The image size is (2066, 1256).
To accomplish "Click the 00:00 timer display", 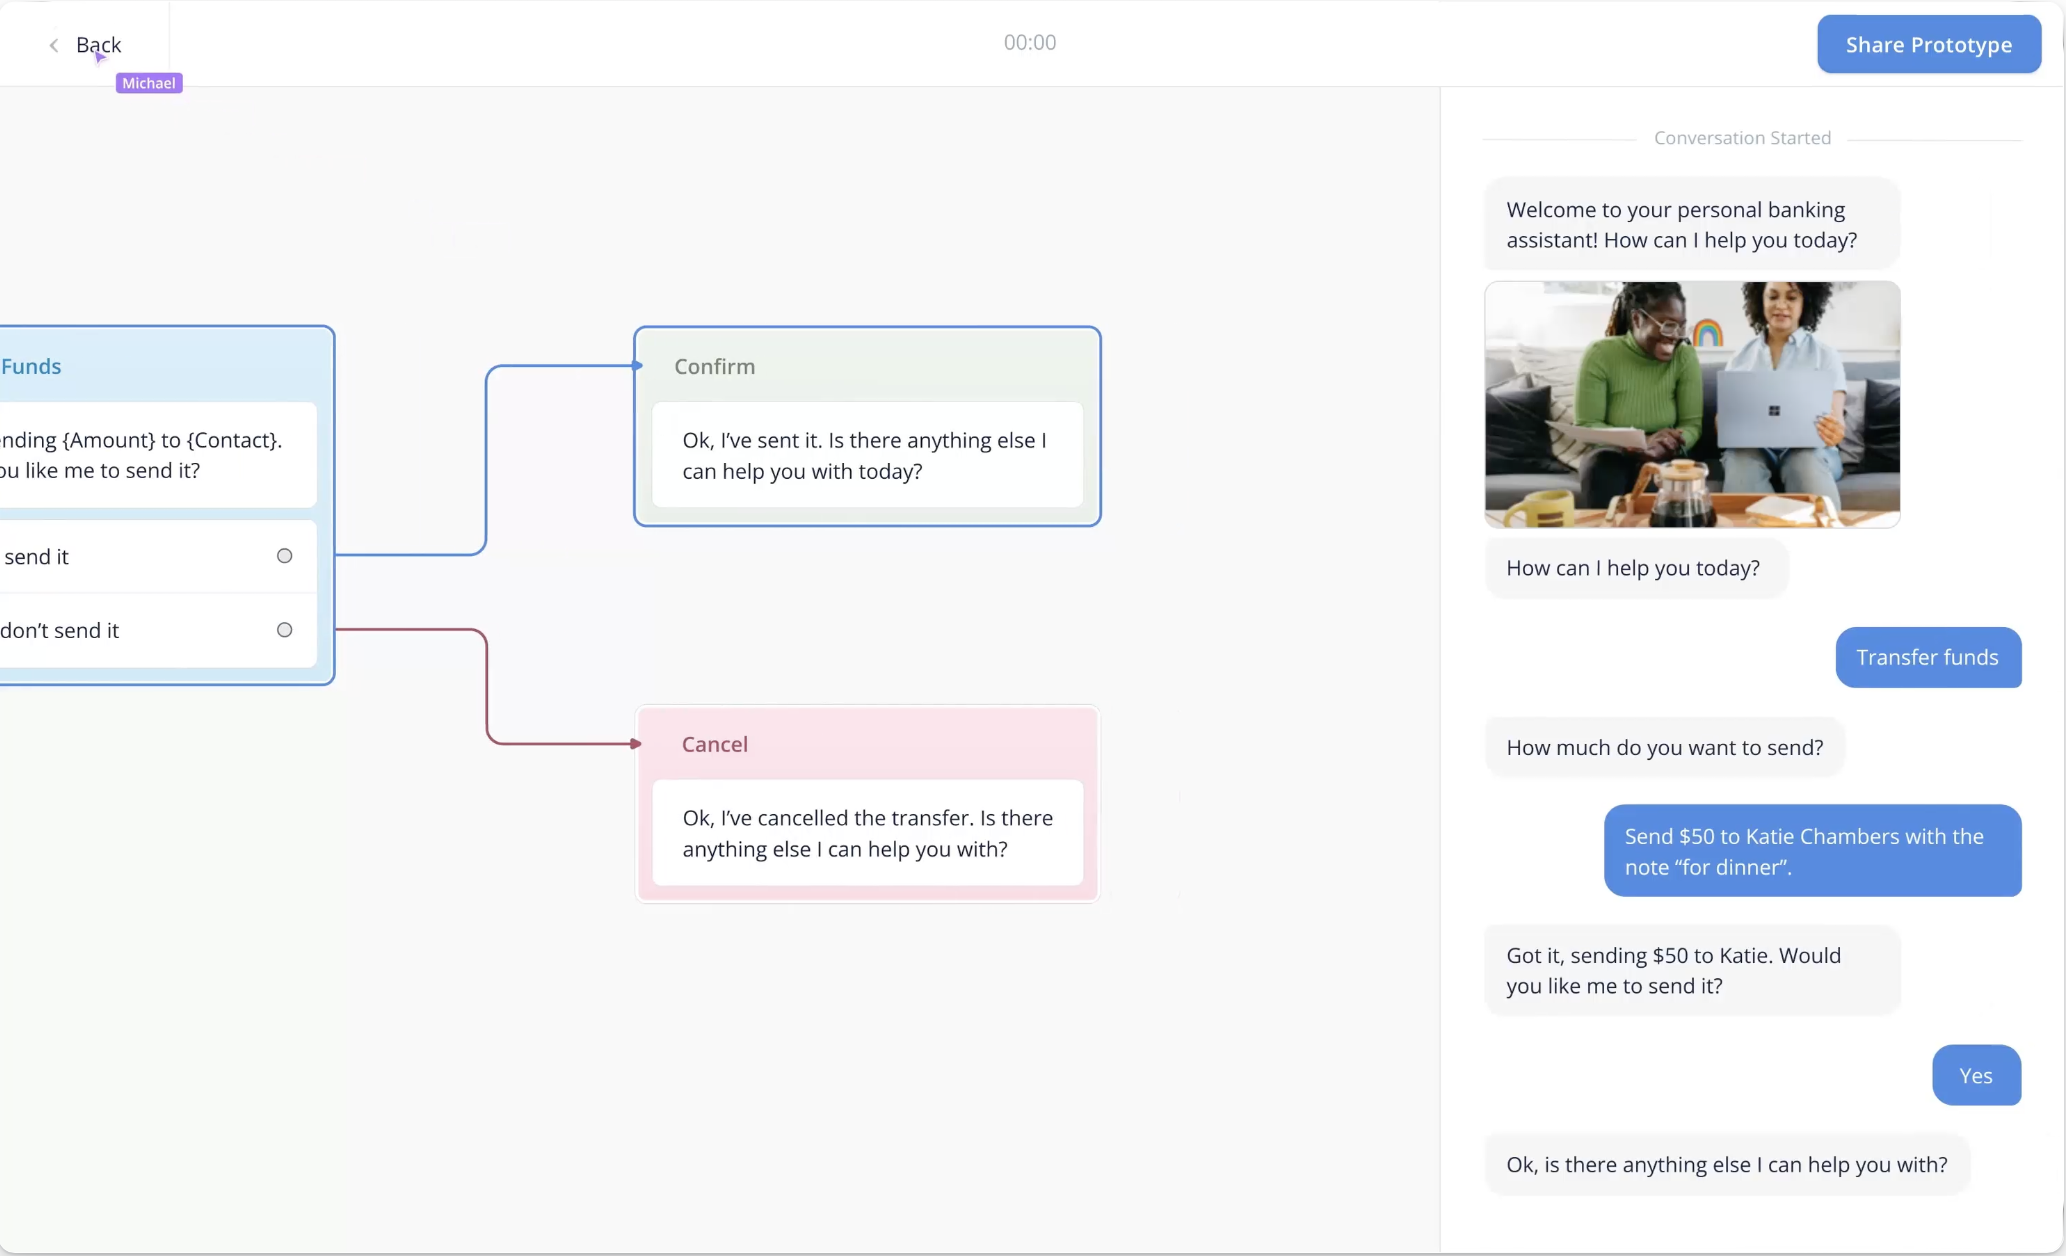I will click(1030, 42).
